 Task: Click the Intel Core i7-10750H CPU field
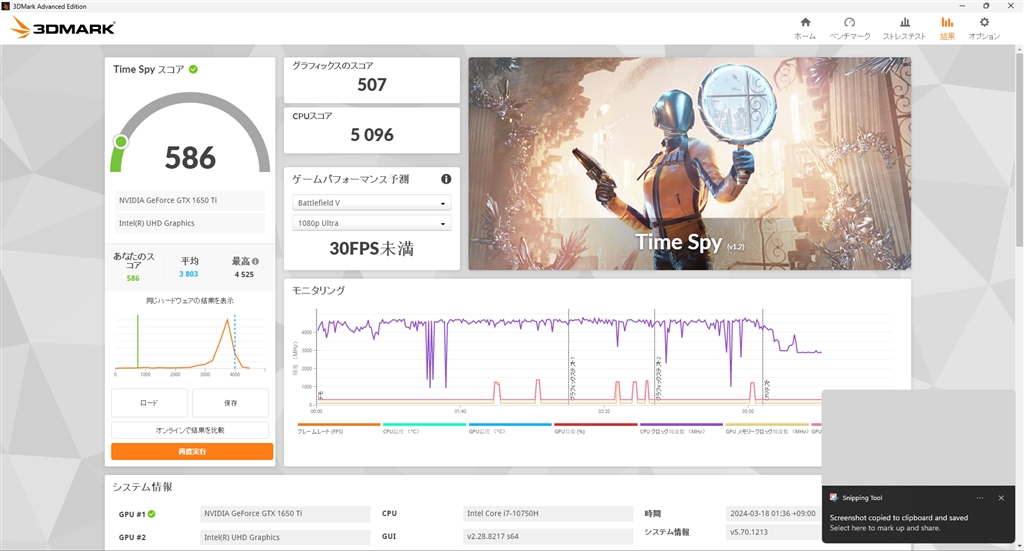coord(548,514)
